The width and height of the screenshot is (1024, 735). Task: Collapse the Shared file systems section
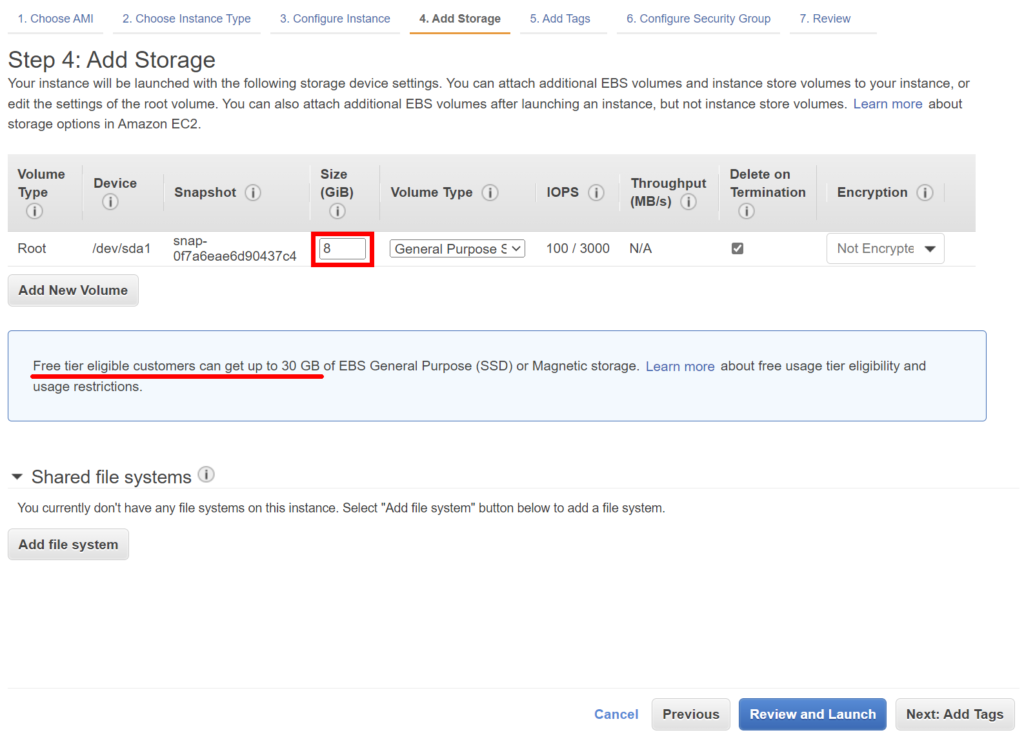point(17,477)
